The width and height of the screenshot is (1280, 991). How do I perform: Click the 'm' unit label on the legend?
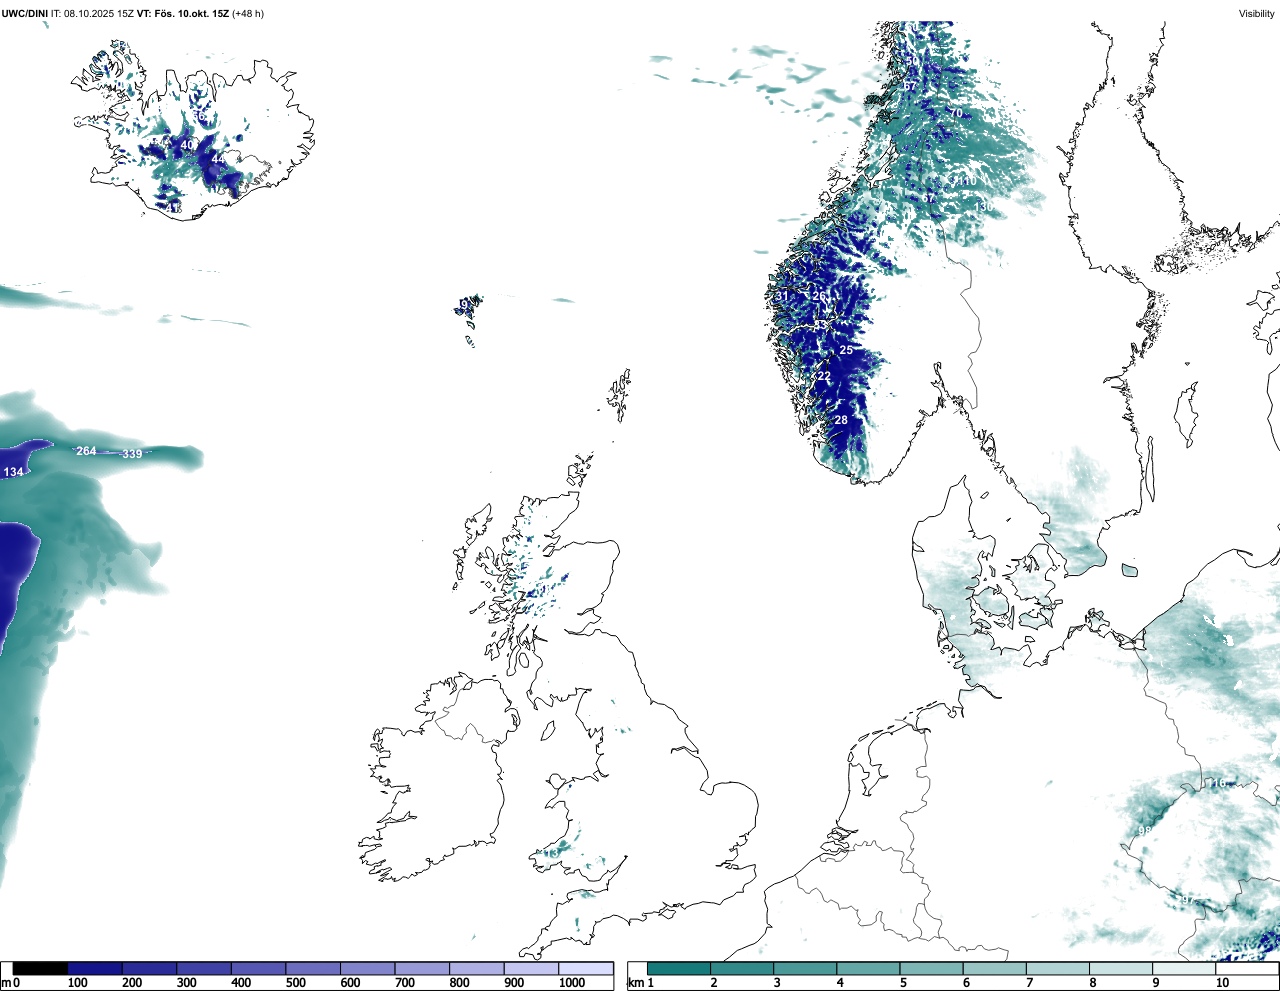point(5,984)
